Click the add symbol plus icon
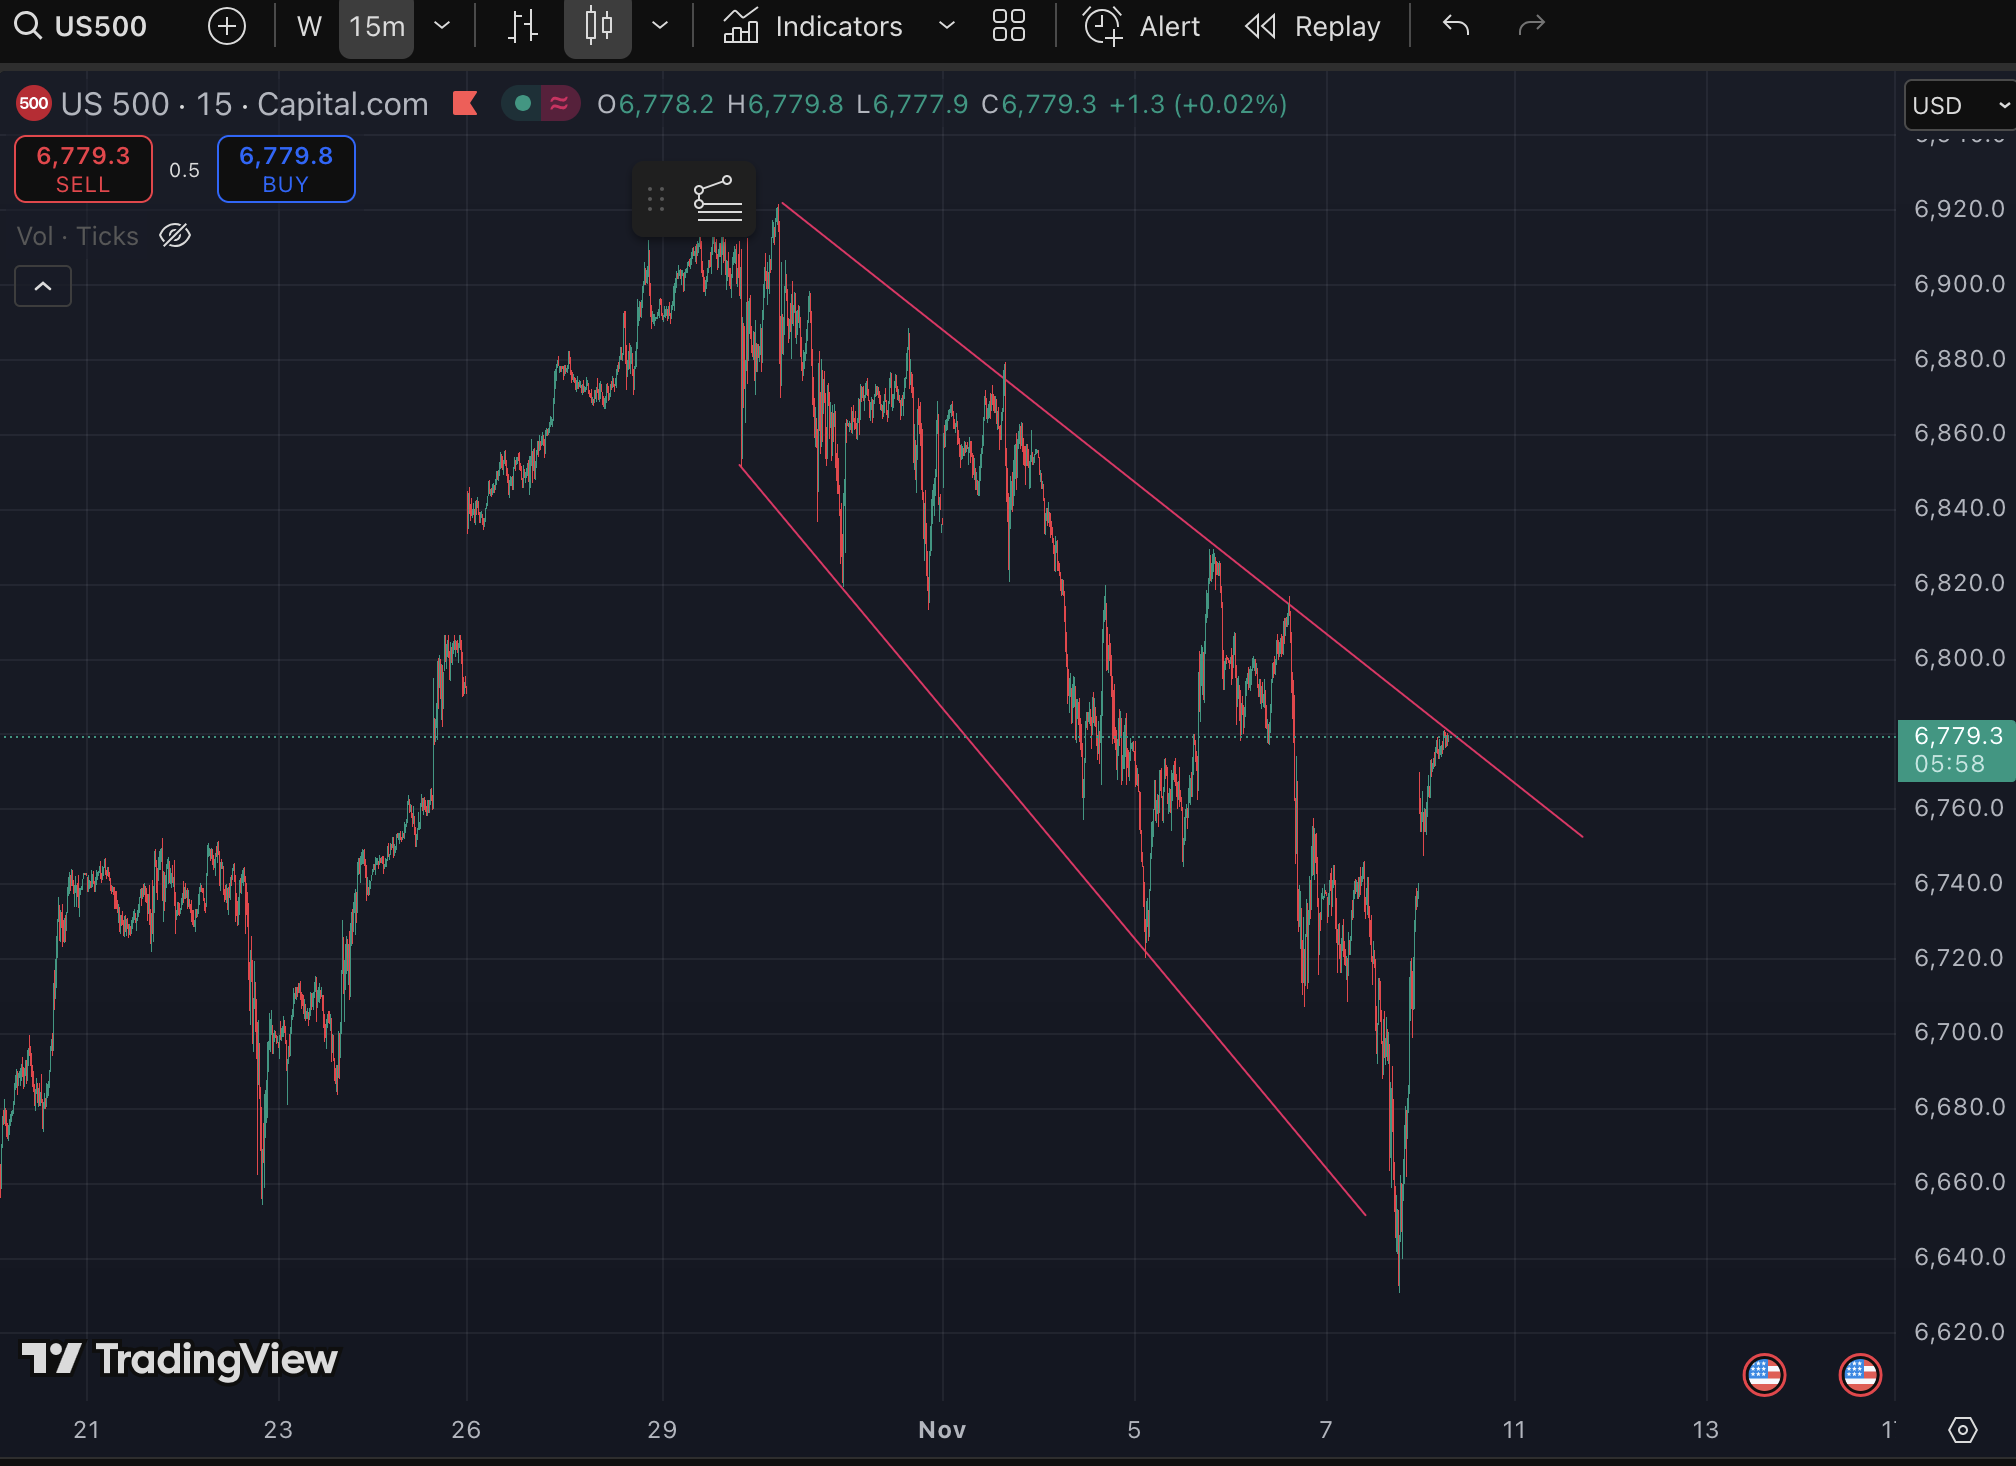The height and width of the screenshot is (1466, 2016). pos(227,26)
